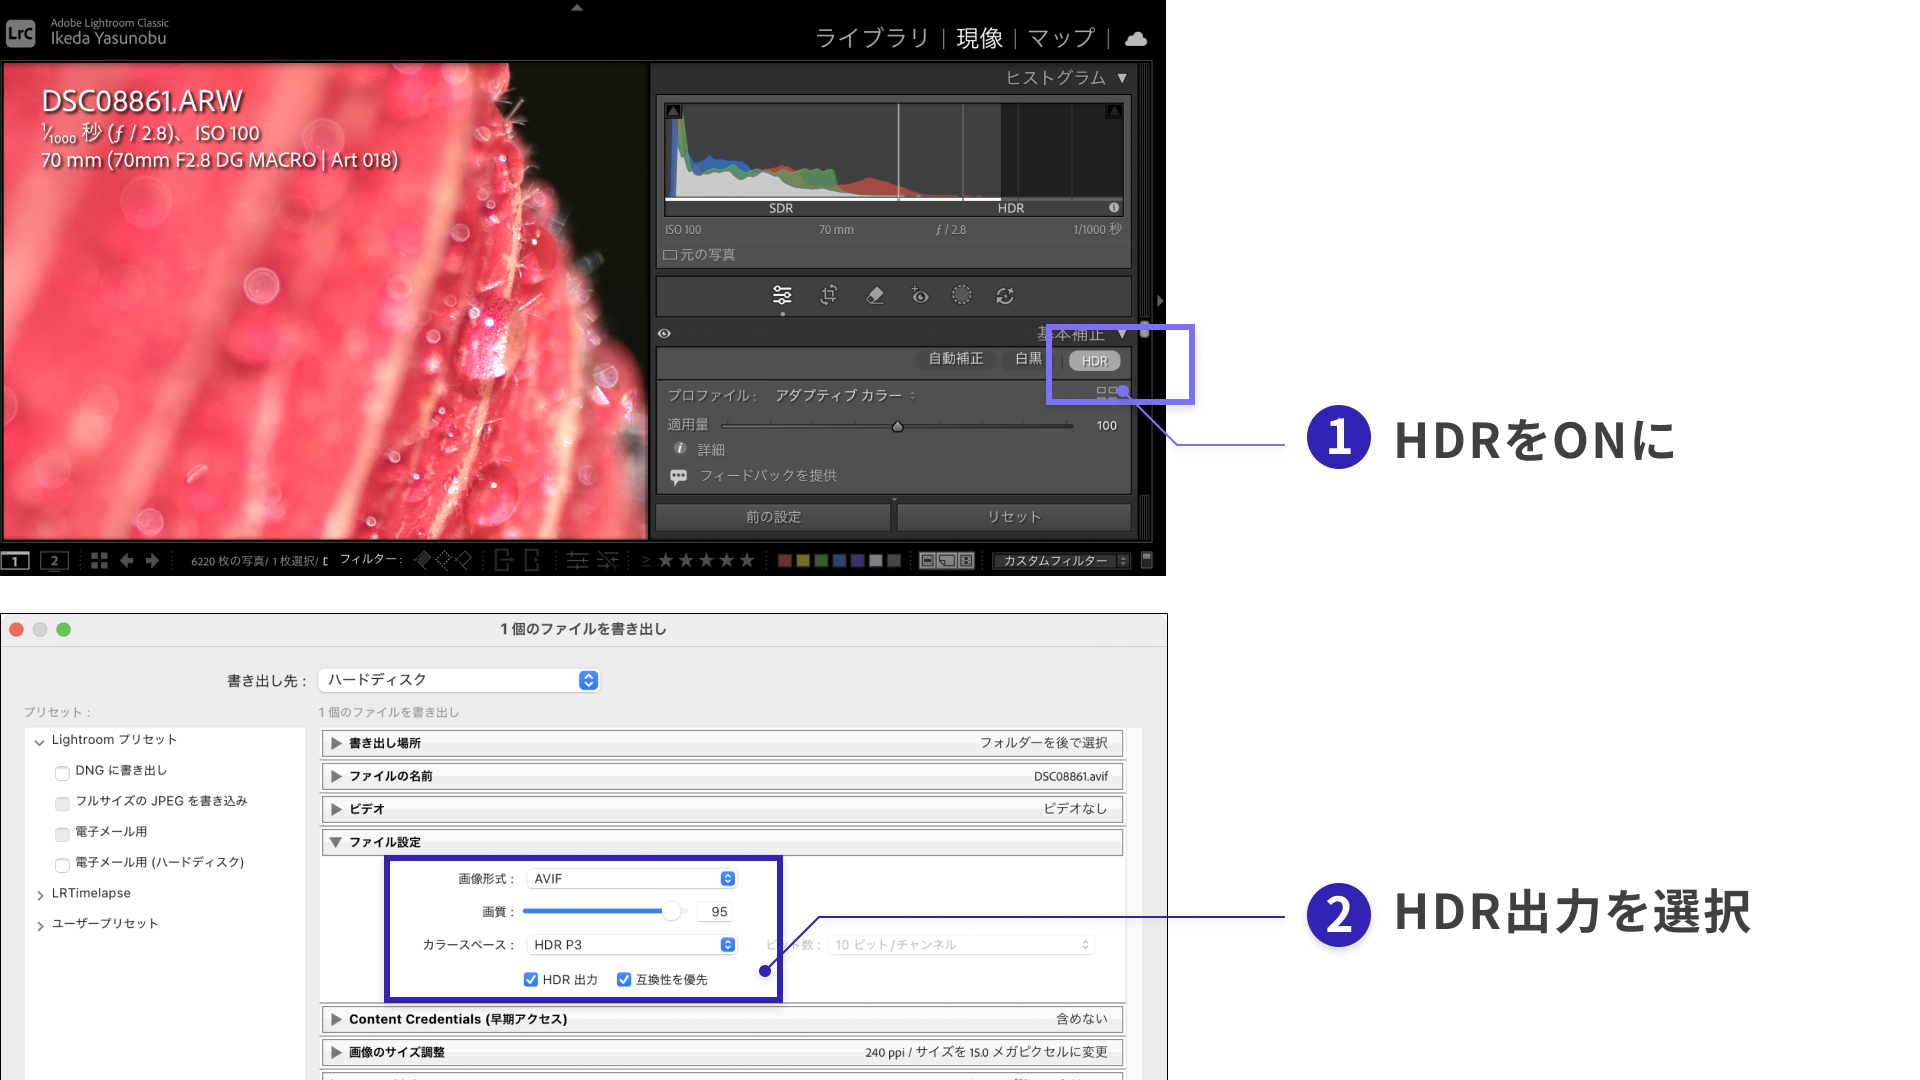The width and height of the screenshot is (1920, 1080).
Task: Open the カラースペース HDR P3 dropdown
Action: pyautogui.click(x=631, y=945)
